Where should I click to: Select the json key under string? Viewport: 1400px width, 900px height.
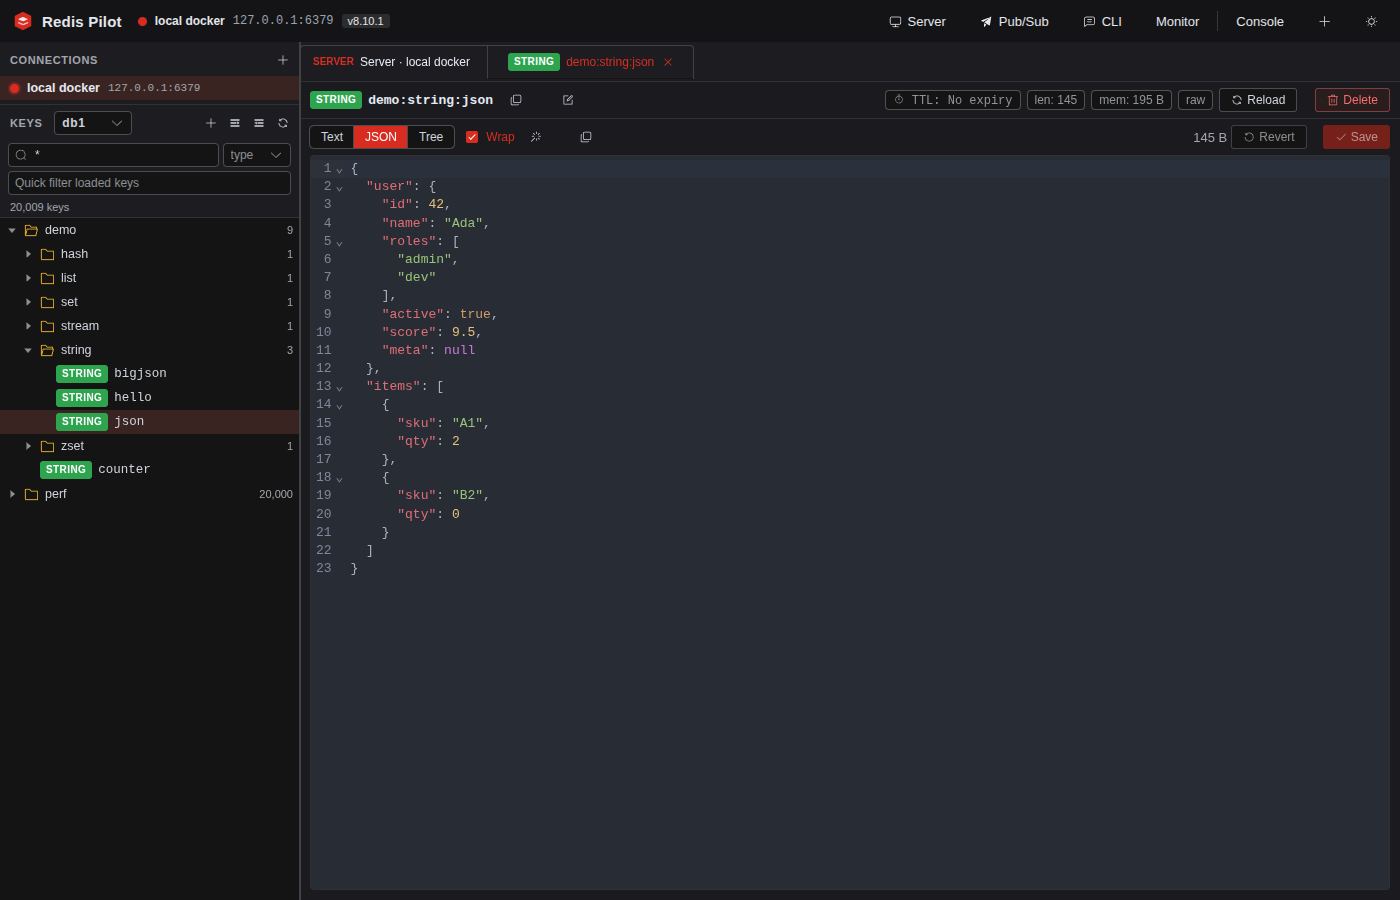coord(150,421)
